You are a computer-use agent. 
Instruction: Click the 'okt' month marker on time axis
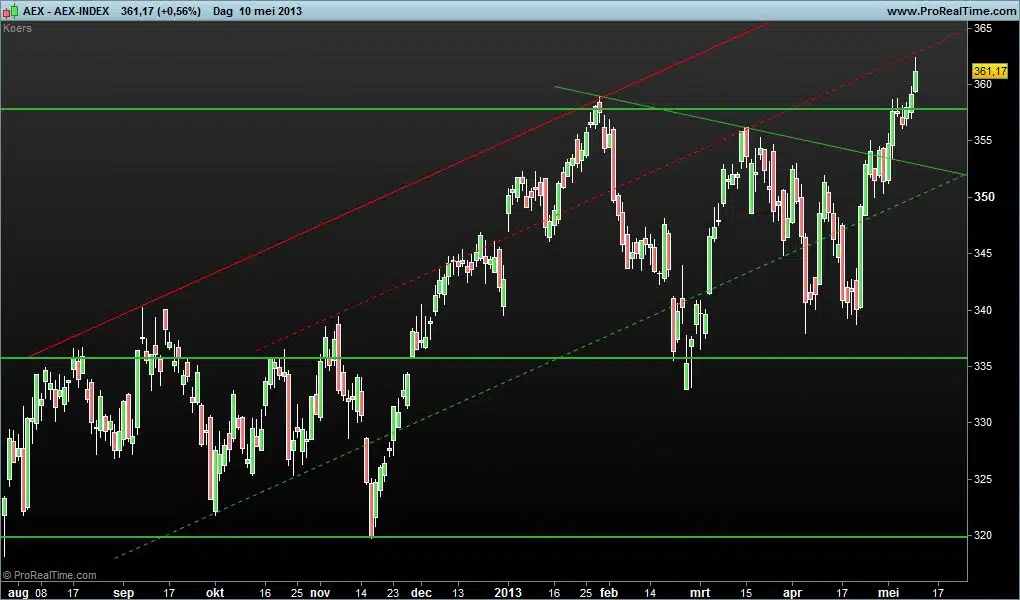(x=215, y=591)
